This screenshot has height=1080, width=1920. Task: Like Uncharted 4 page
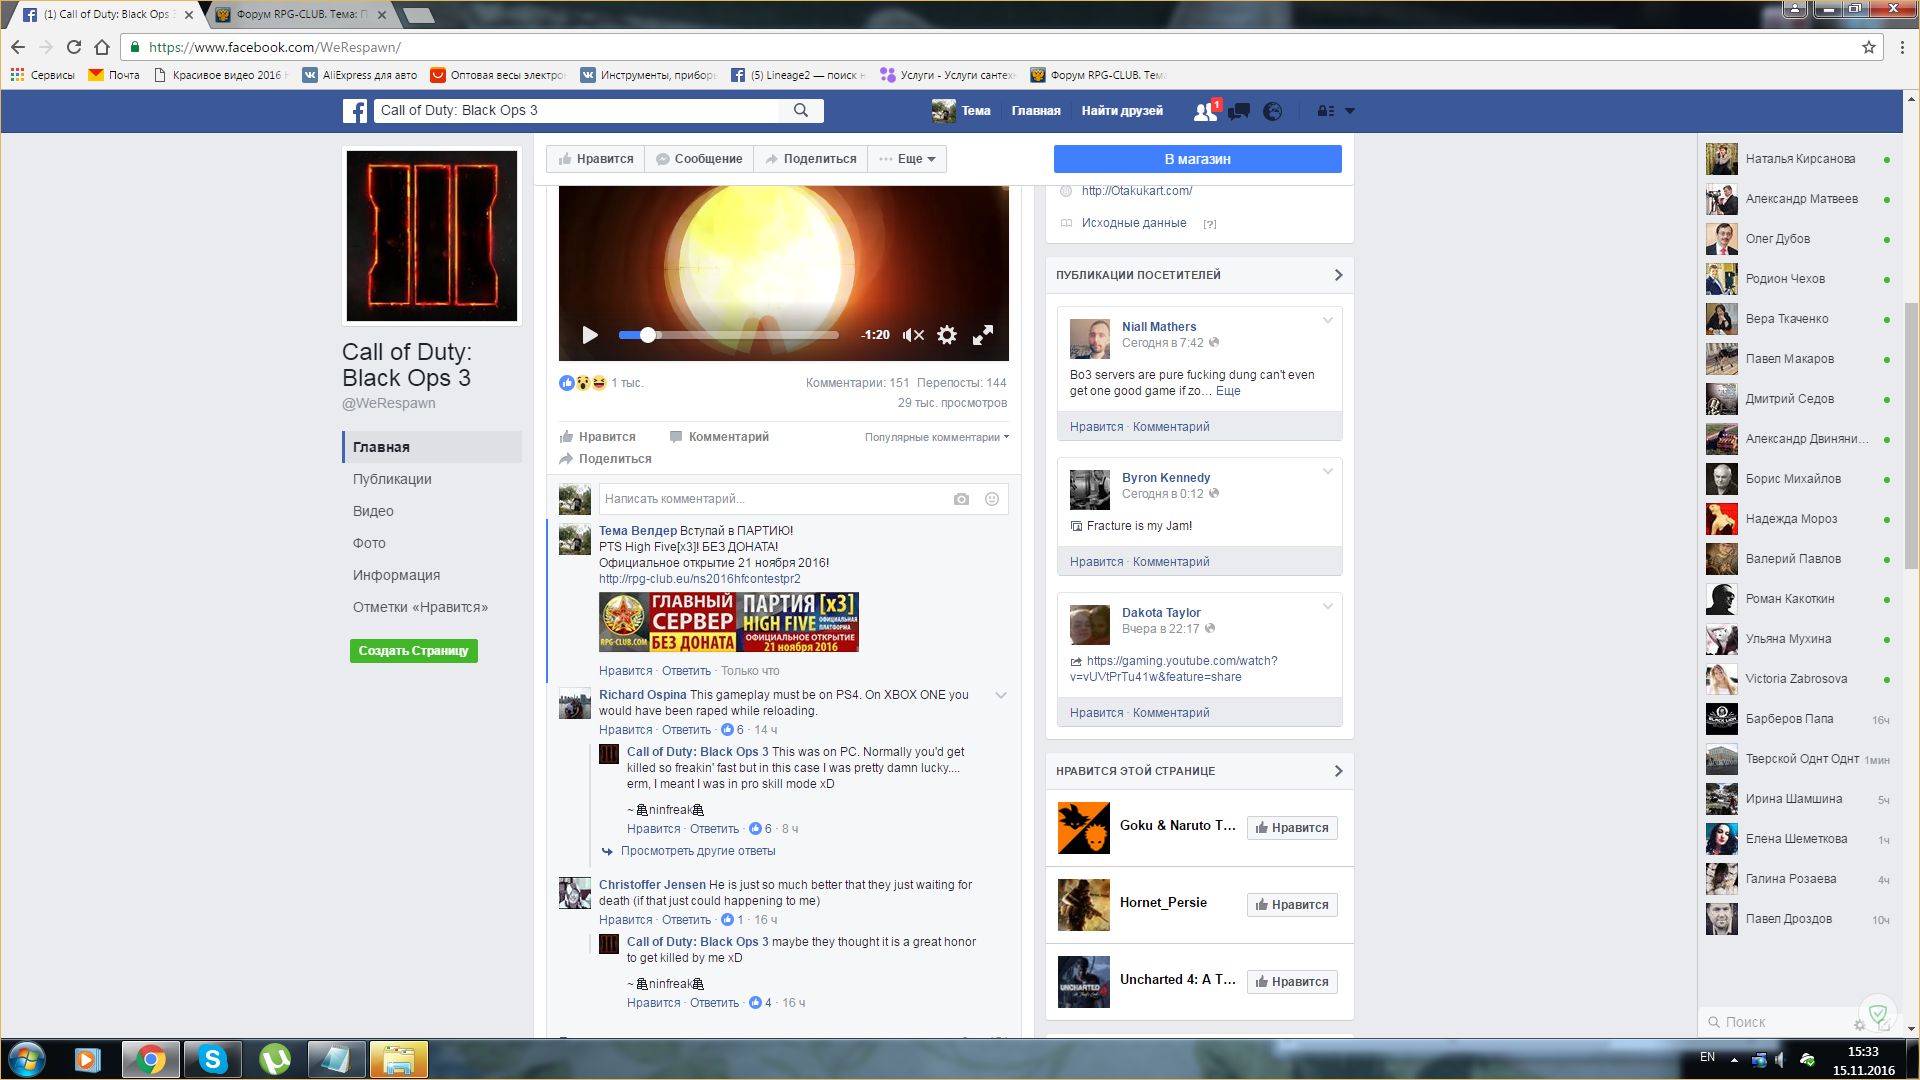tap(1292, 982)
